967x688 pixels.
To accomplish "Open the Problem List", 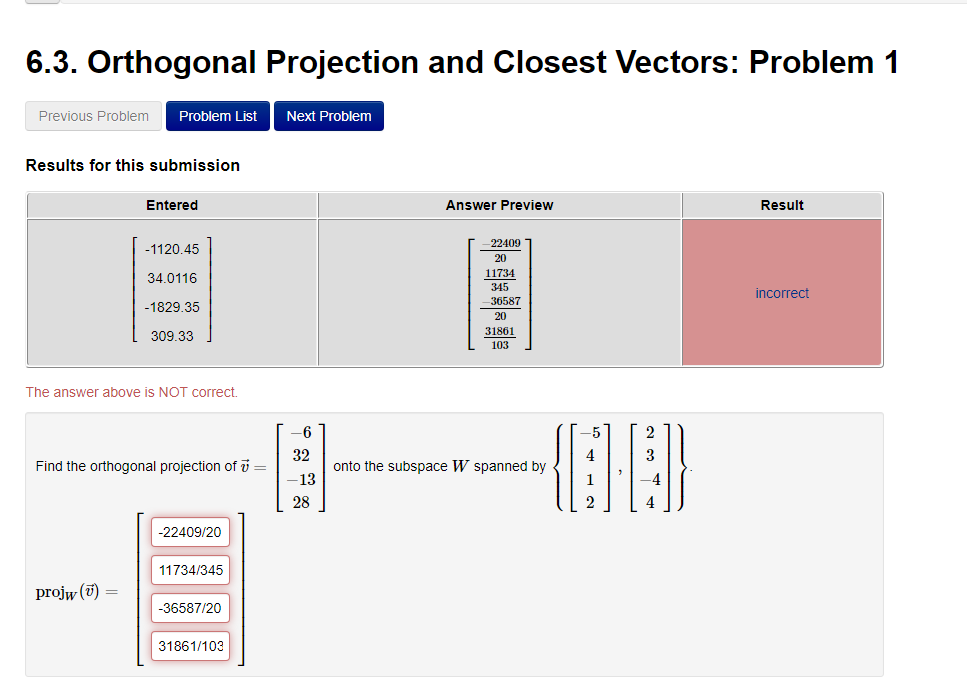I will 217,115.
